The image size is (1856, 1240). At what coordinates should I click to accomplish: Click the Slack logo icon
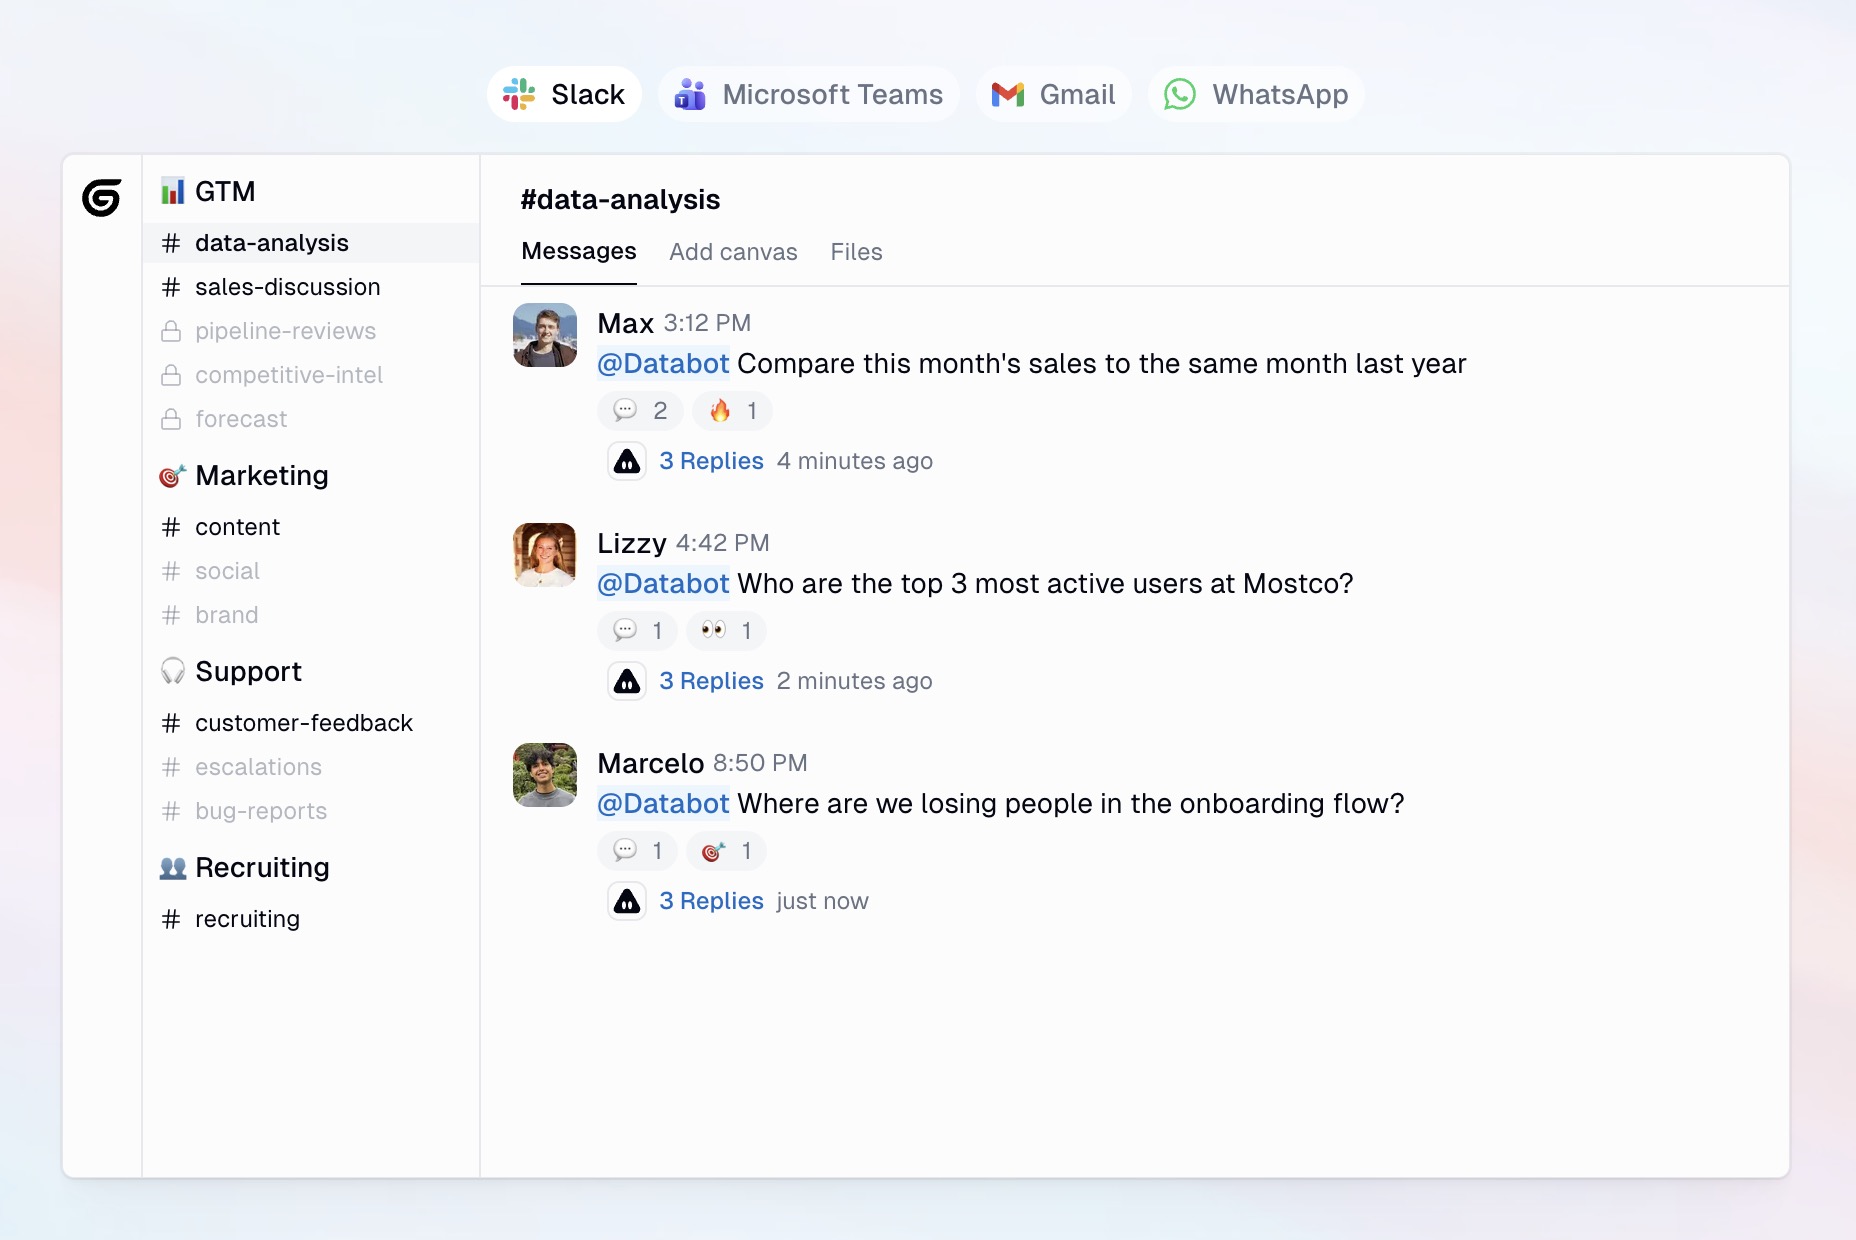519,94
